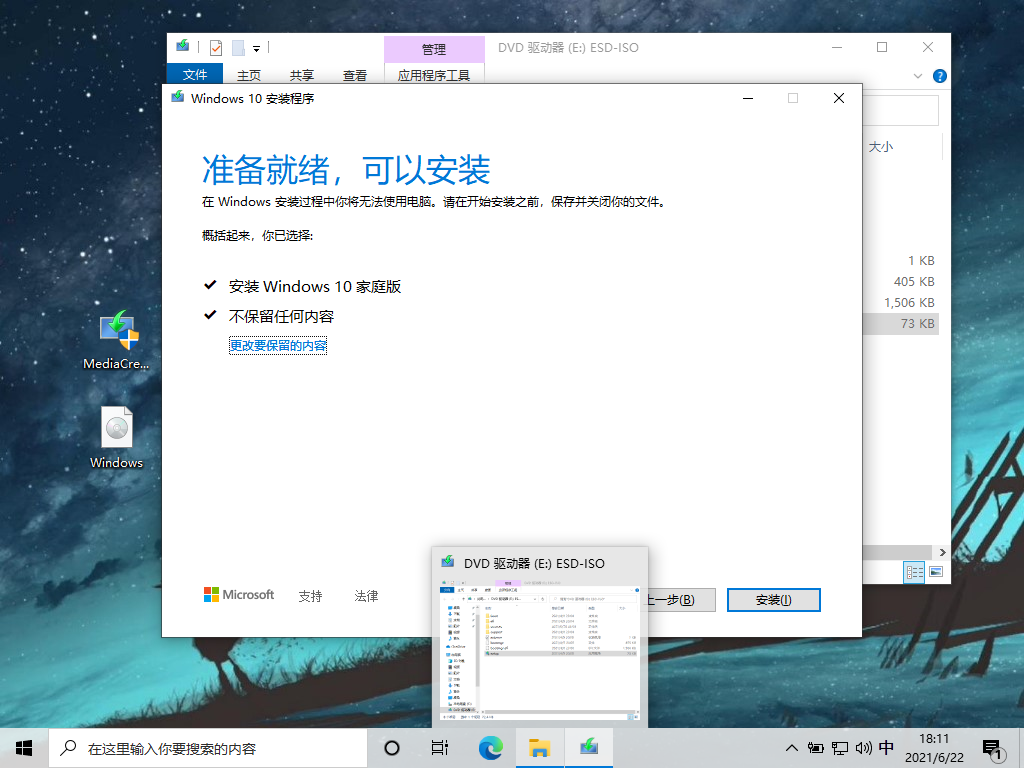Open the Windows Start menu
The height and width of the screenshot is (768, 1024).
(24, 748)
